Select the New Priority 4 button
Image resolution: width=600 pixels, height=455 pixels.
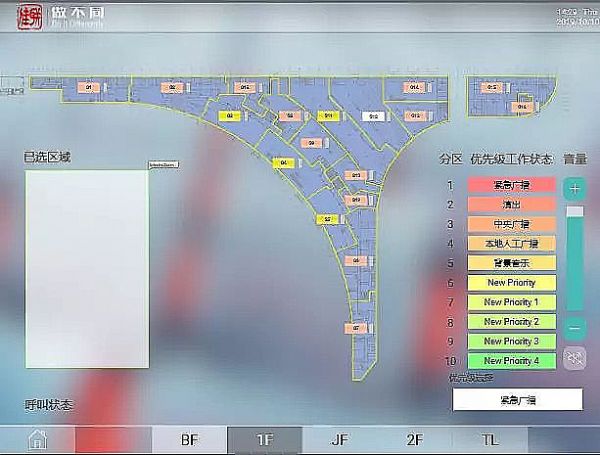click(x=510, y=360)
